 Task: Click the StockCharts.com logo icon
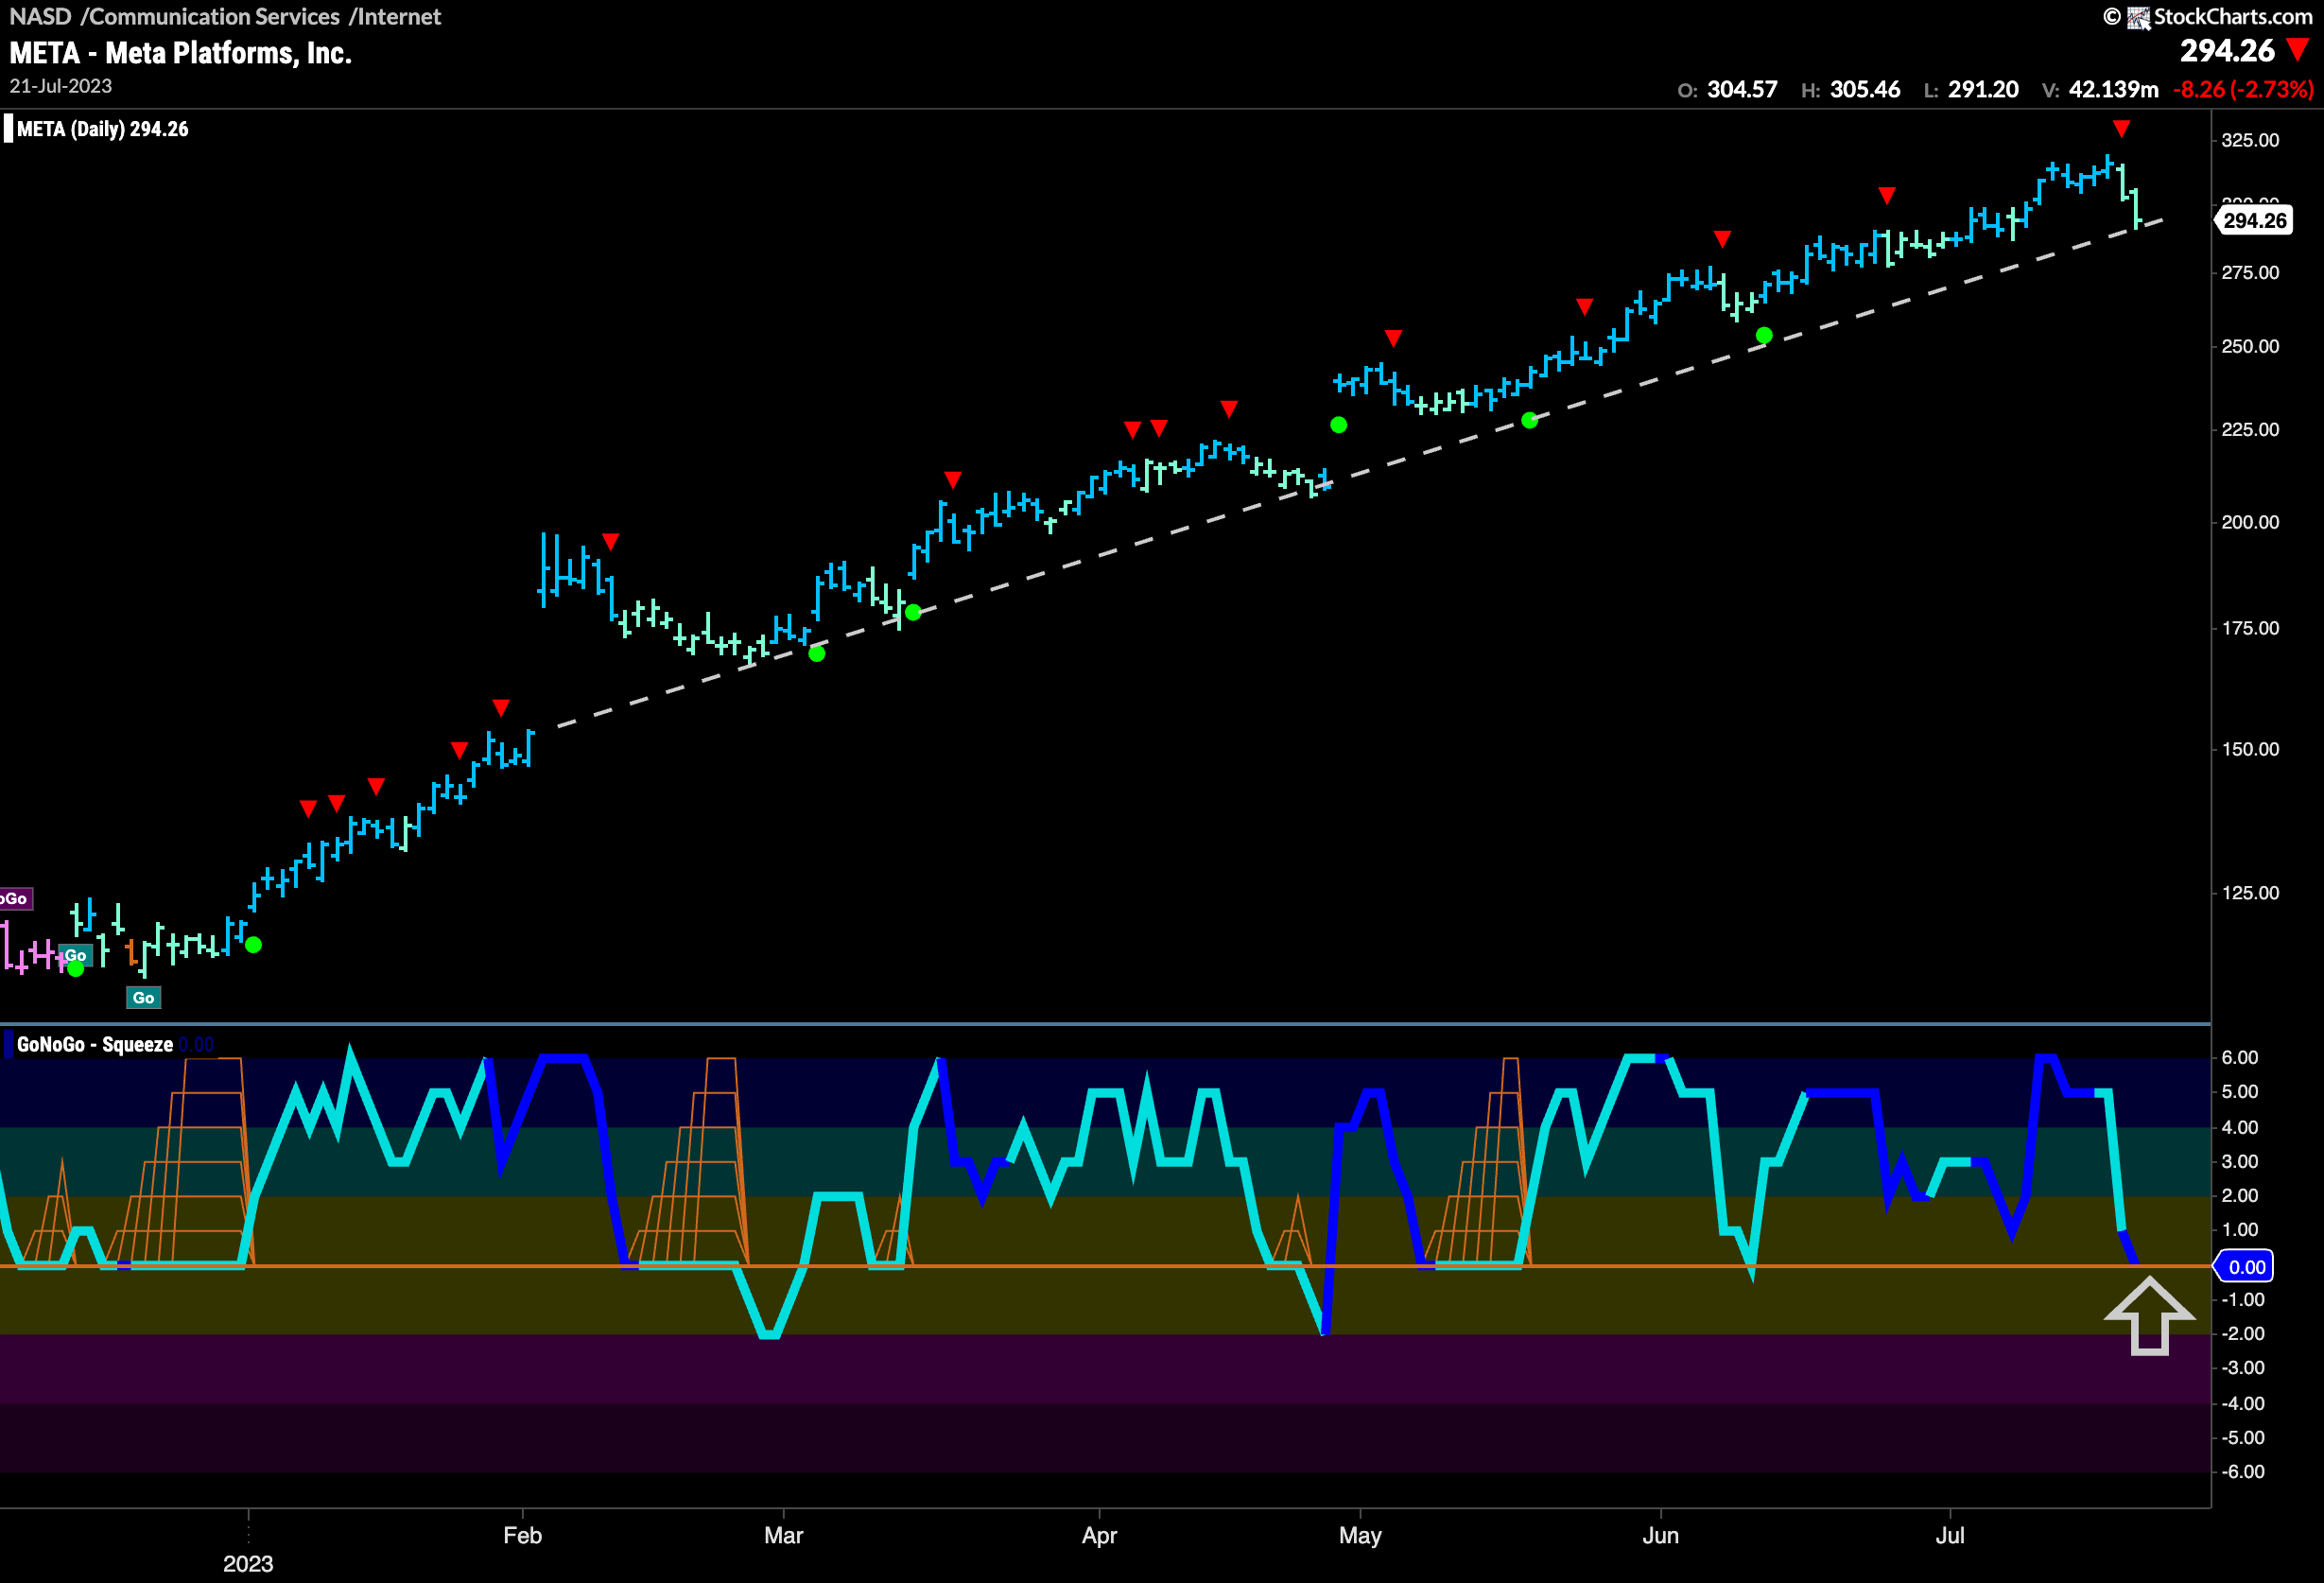(x=2138, y=17)
